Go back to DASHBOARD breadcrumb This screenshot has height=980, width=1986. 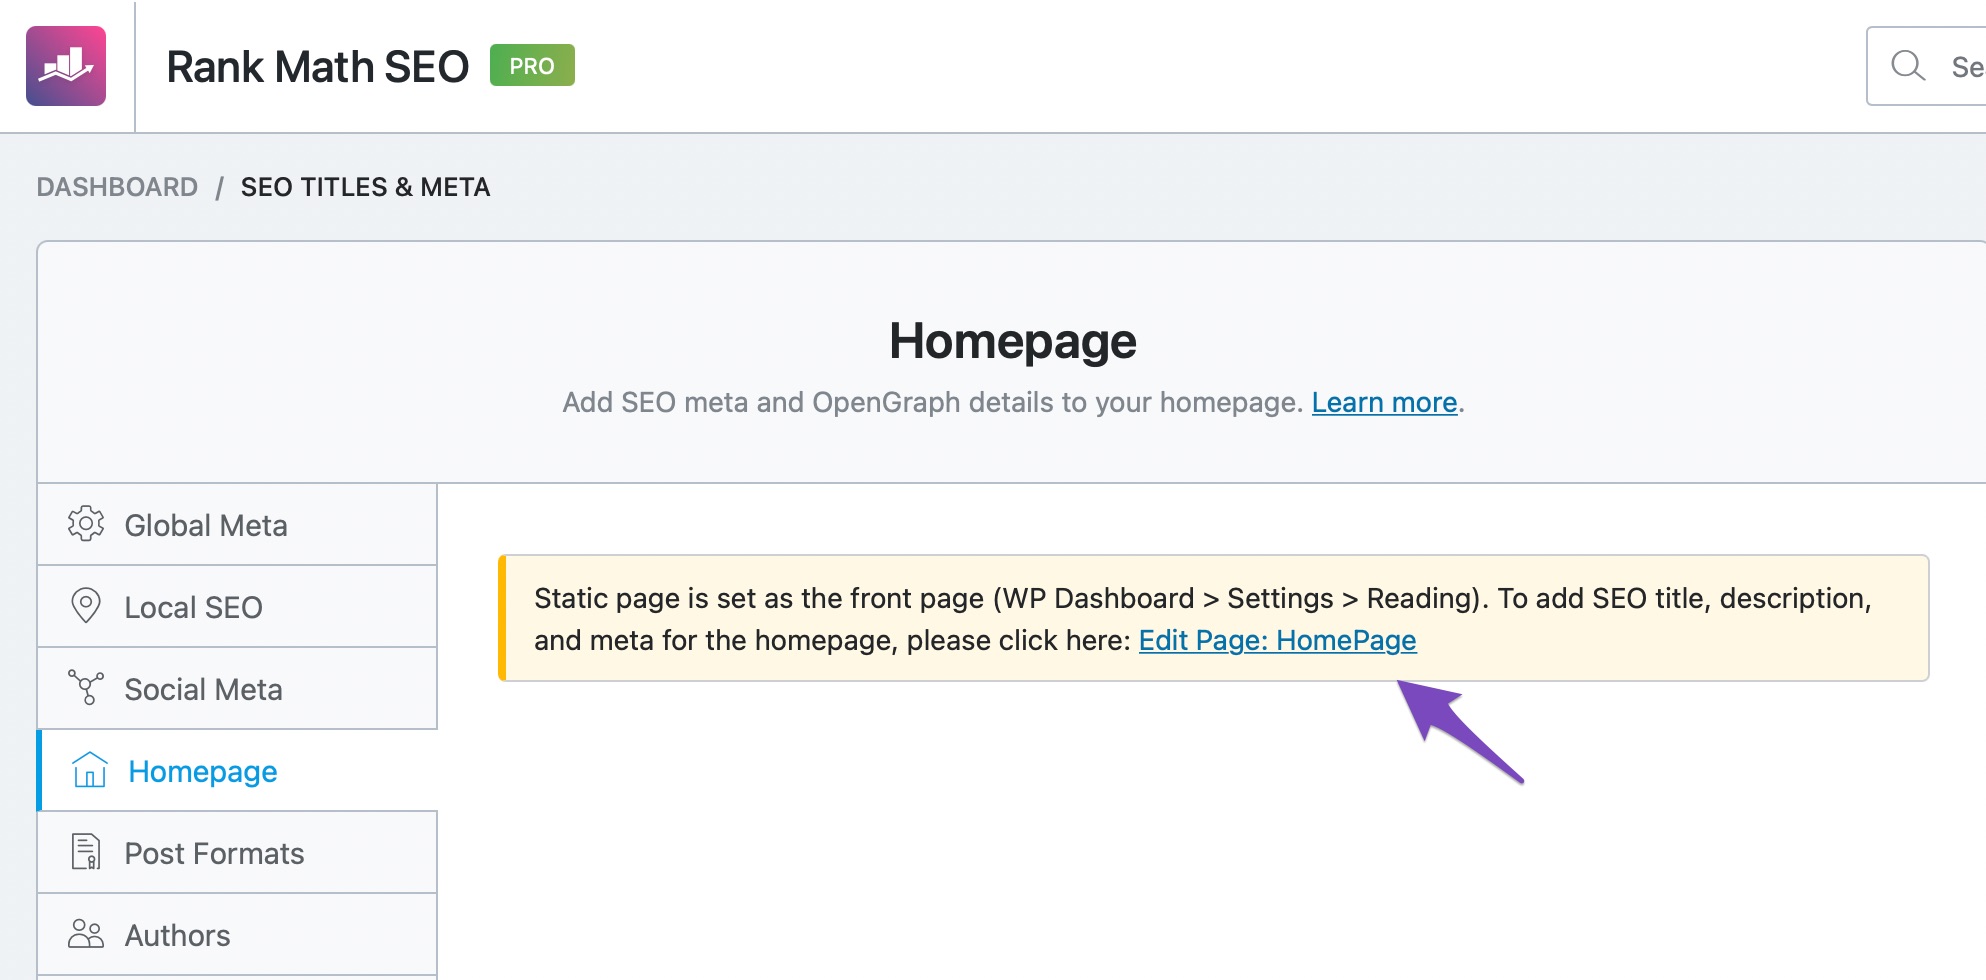tap(117, 187)
